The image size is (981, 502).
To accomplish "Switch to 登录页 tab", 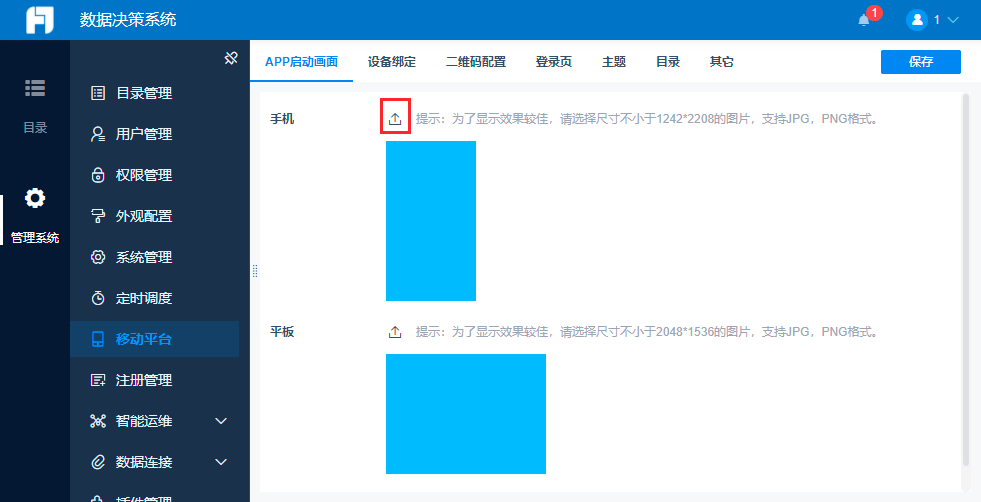I will pyautogui.click(x=554, y=62).
